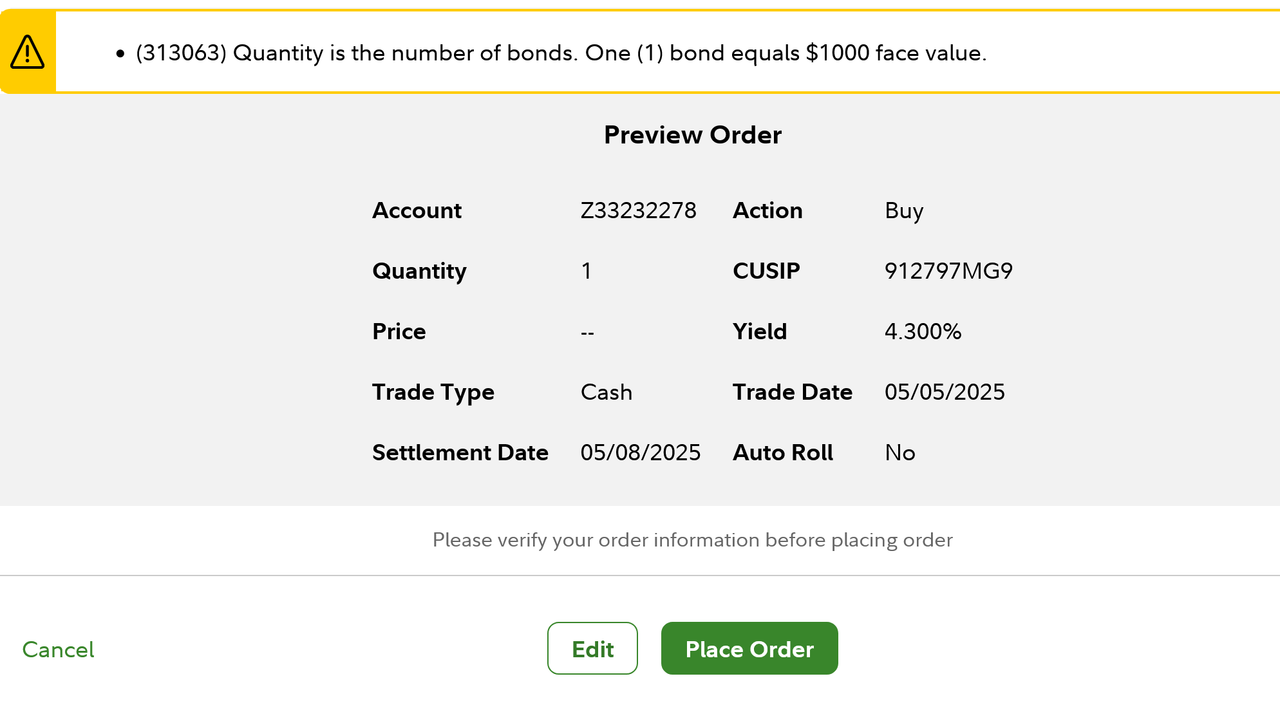Click the verify order information notice
Image resolution: width=1280 pixels, height=708 pixels.
[x=692, y=540]
